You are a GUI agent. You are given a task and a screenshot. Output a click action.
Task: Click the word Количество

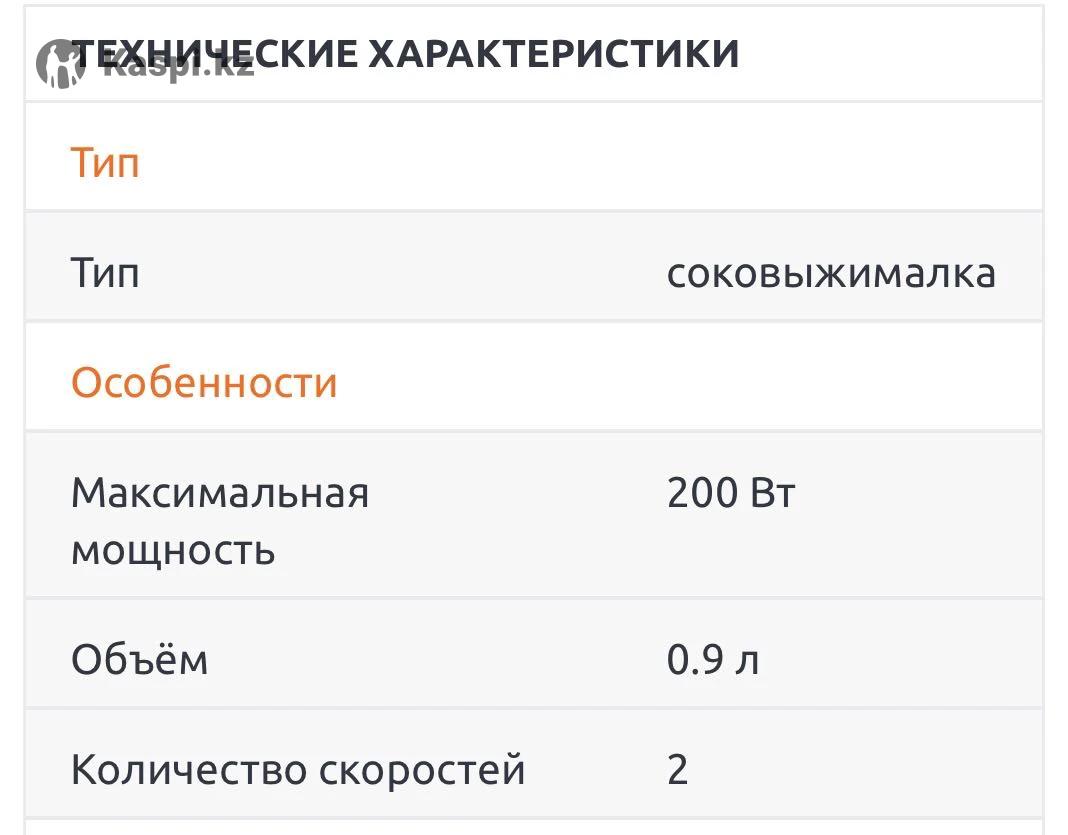tap(188, 770)
